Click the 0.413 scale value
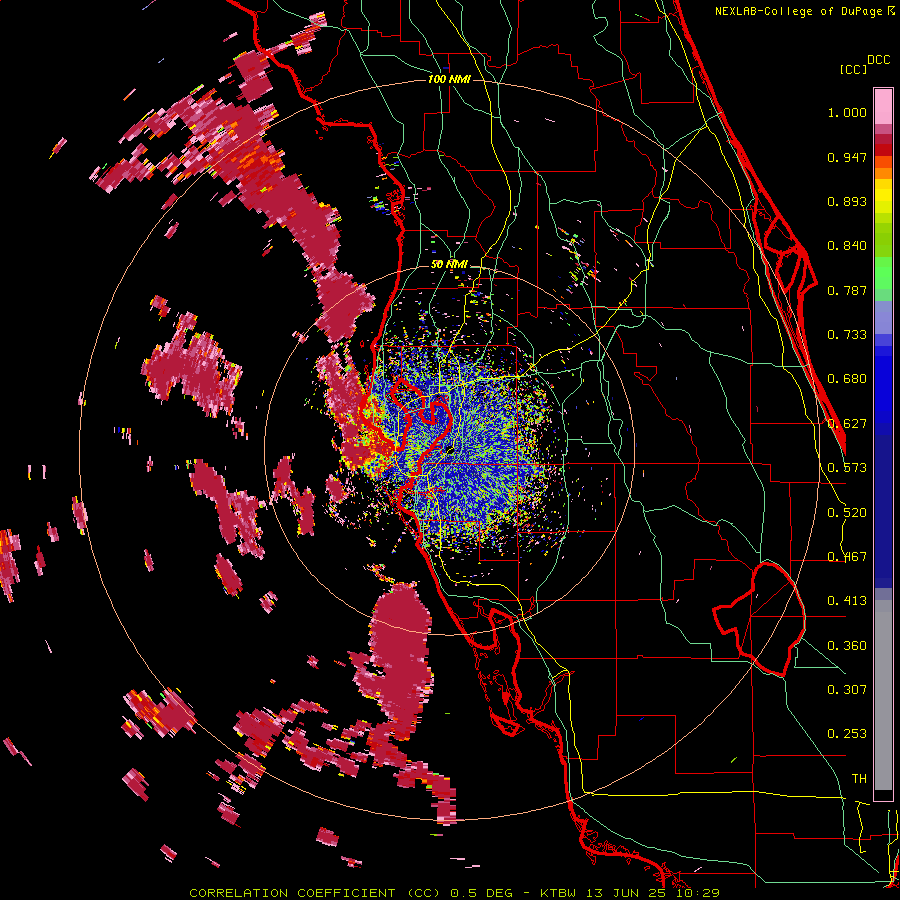The image size is (900, 900). pos(847,601)
